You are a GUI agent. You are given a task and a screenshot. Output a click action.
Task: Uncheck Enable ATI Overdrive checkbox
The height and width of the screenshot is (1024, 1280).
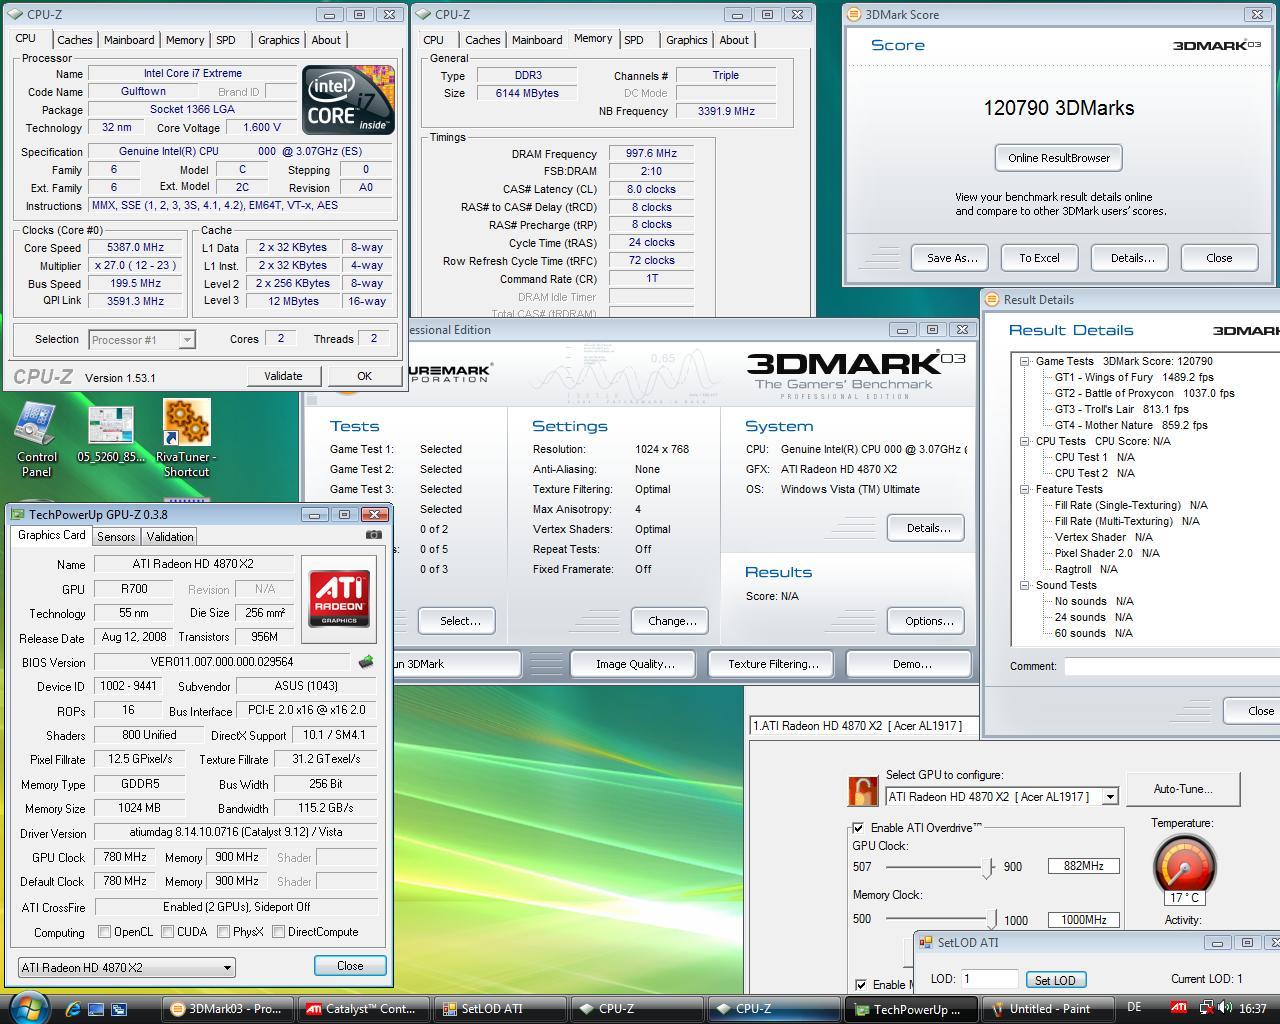858,828
